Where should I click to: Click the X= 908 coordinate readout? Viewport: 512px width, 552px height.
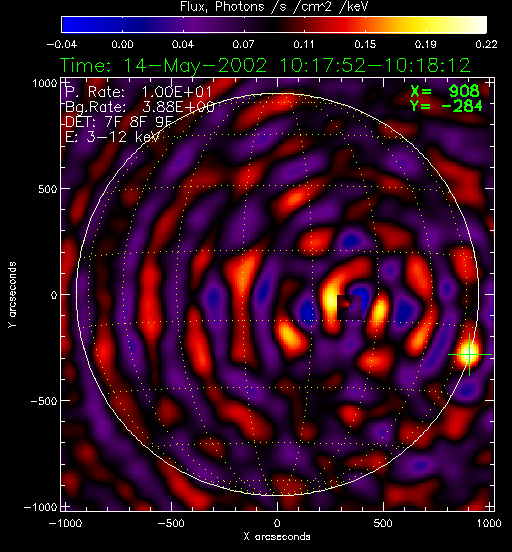[x=445, y=92]
